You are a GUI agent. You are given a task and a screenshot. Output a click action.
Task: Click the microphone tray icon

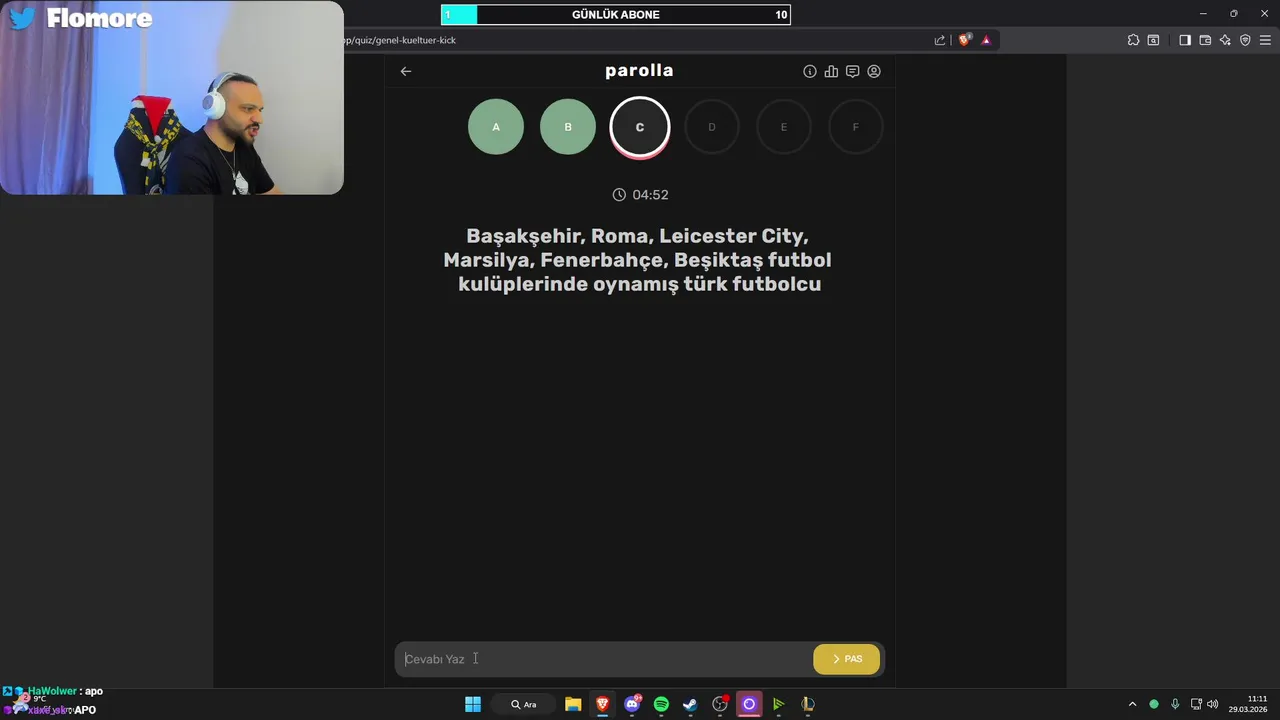coord(1175,704)
